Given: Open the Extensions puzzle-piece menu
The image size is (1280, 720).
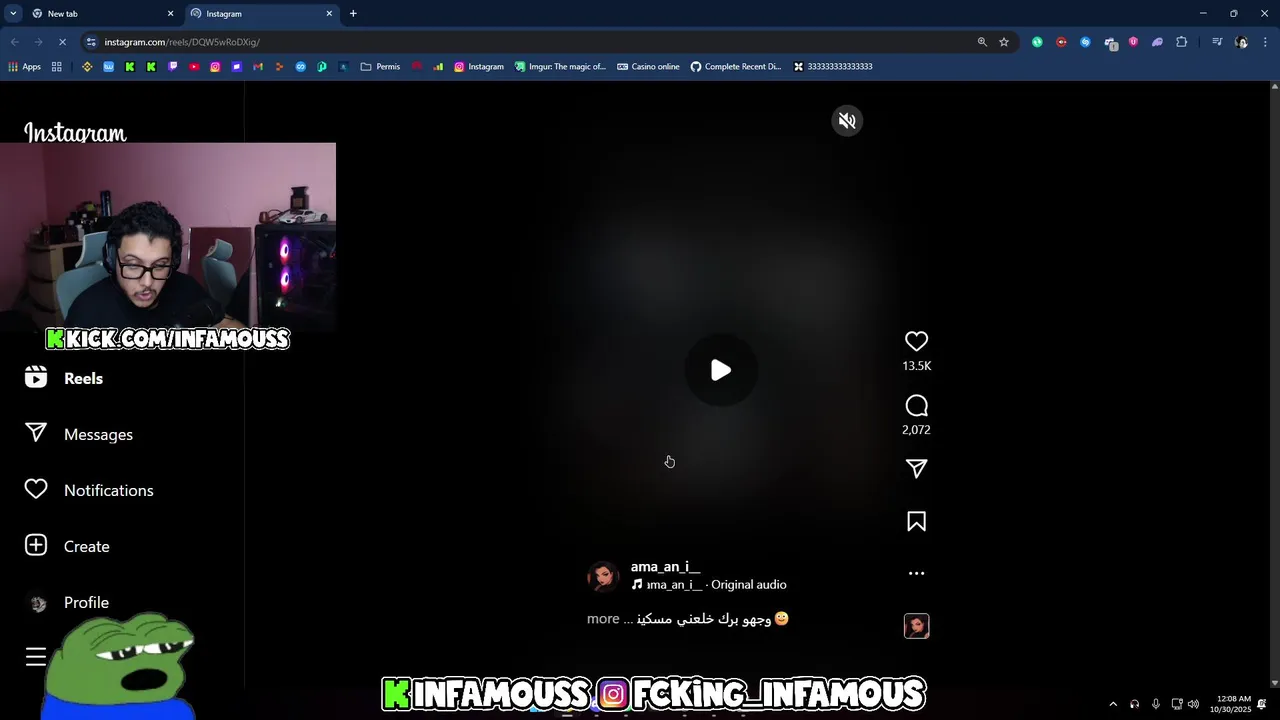Looking at the screenshot, I should click(x=1182, y=42).
